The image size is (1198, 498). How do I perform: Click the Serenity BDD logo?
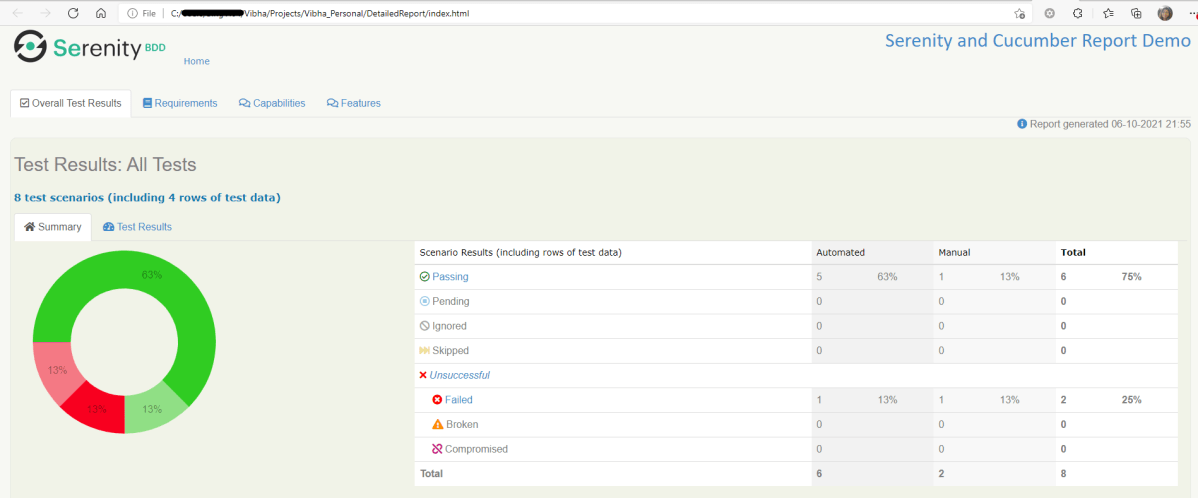click(88, 47)
